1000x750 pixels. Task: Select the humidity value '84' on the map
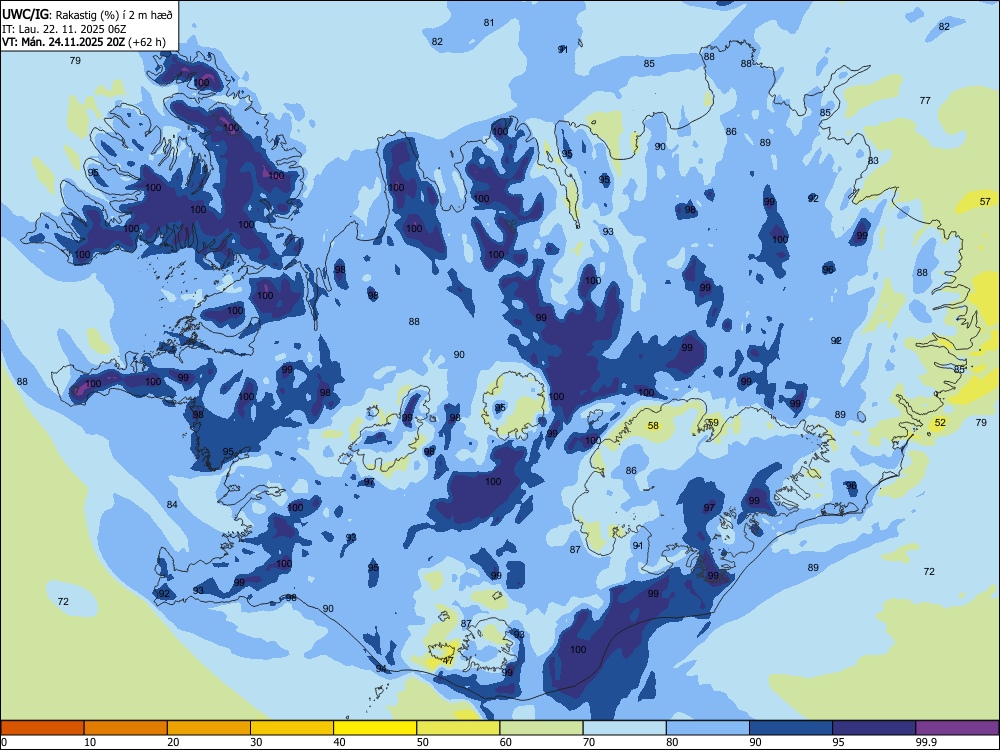point(172,504)
